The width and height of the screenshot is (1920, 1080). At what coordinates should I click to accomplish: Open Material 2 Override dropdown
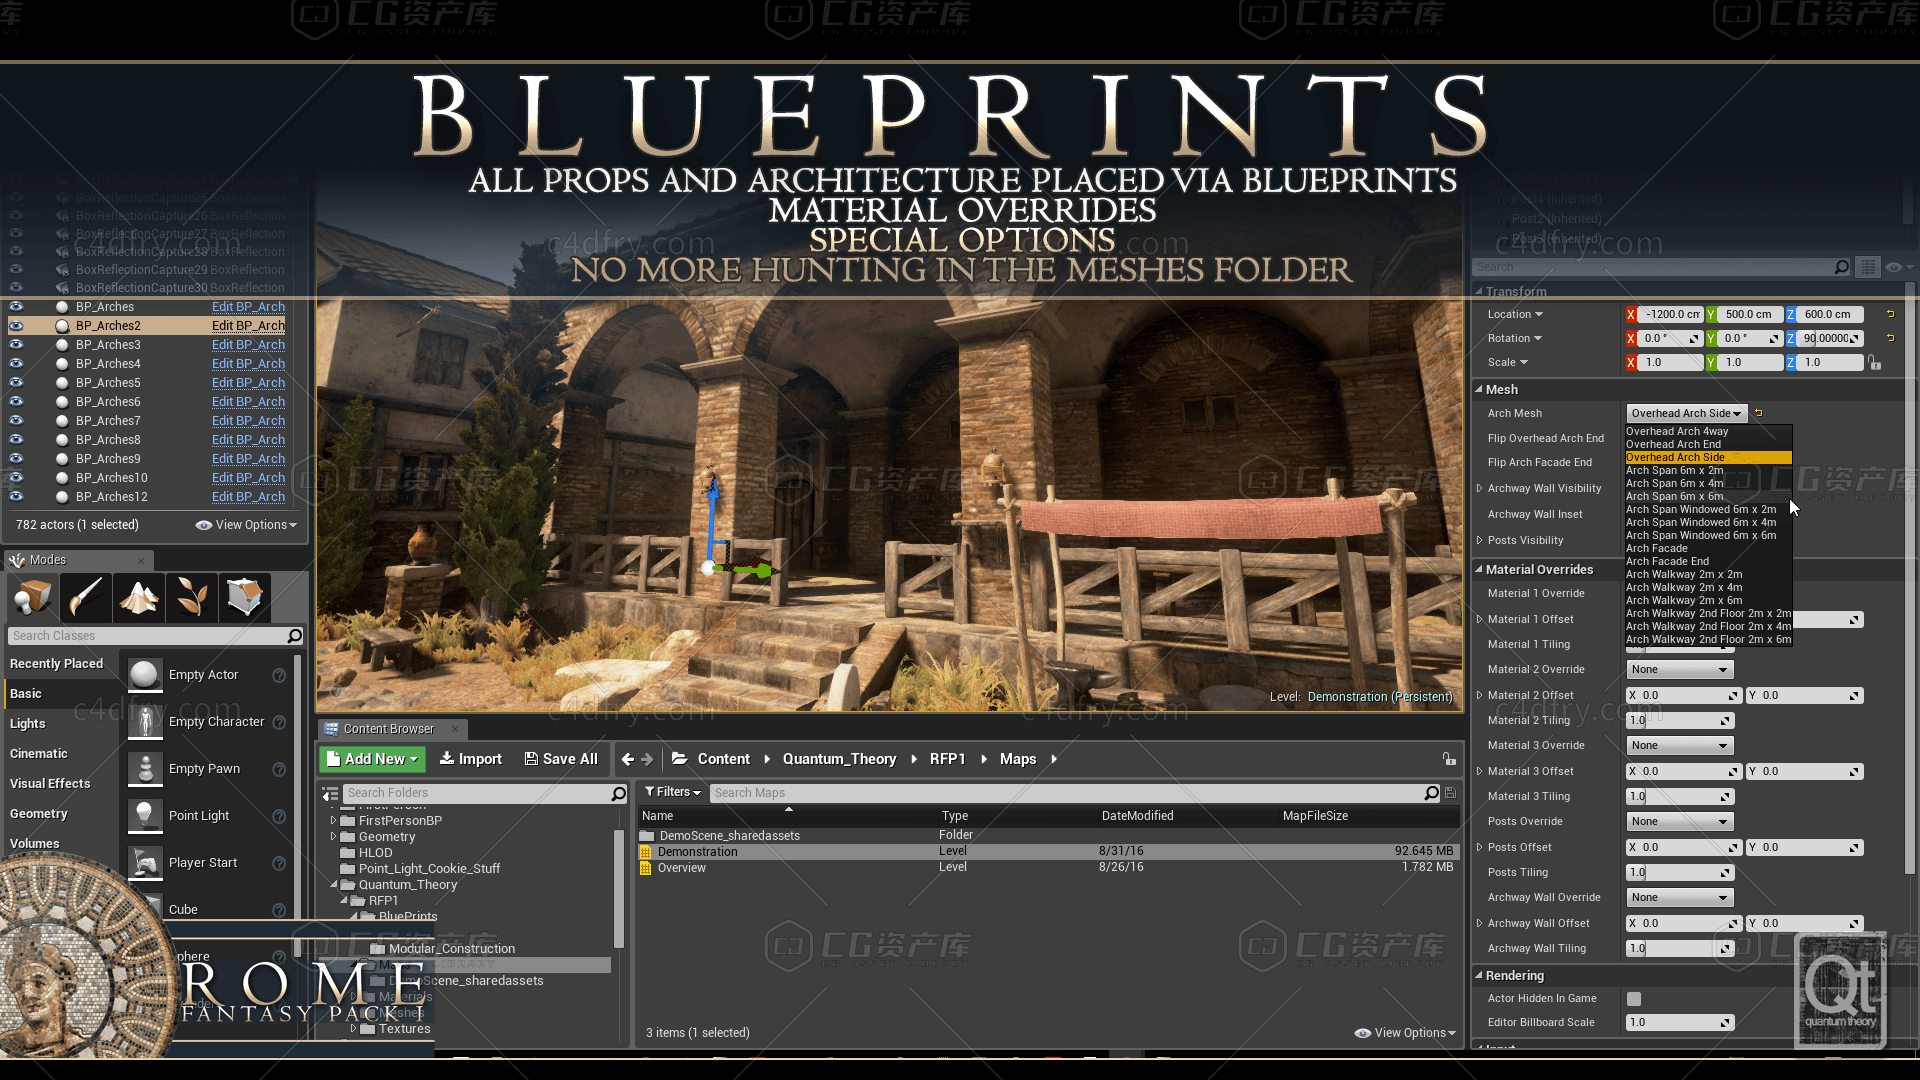(x=1680, y=670)
